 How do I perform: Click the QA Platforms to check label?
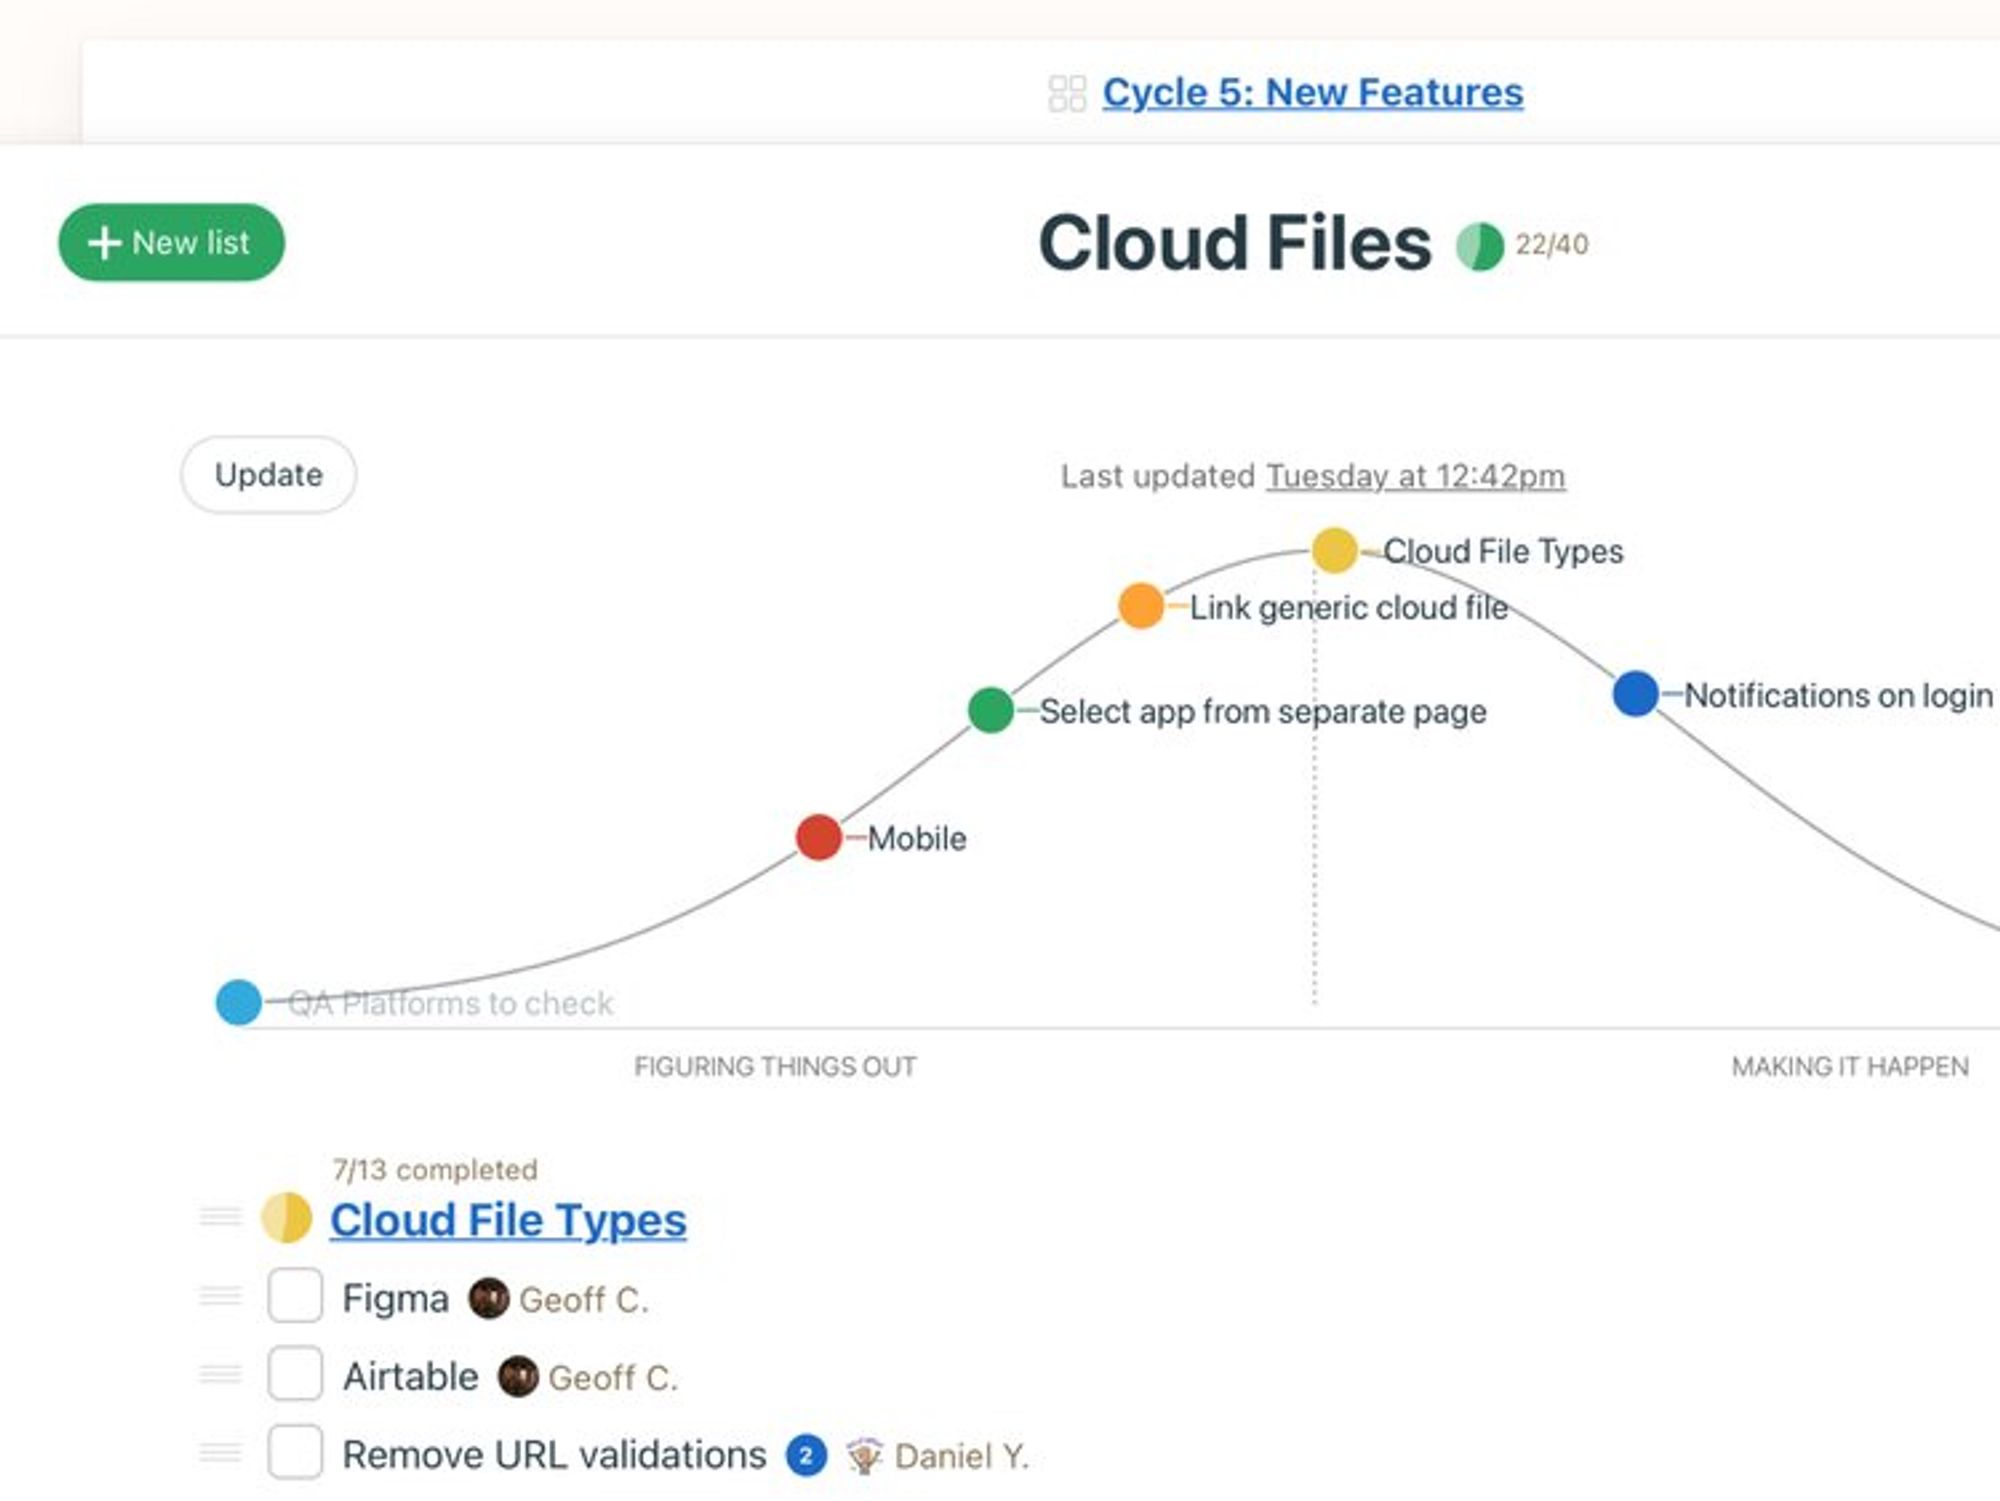(x=450, y=1003)
